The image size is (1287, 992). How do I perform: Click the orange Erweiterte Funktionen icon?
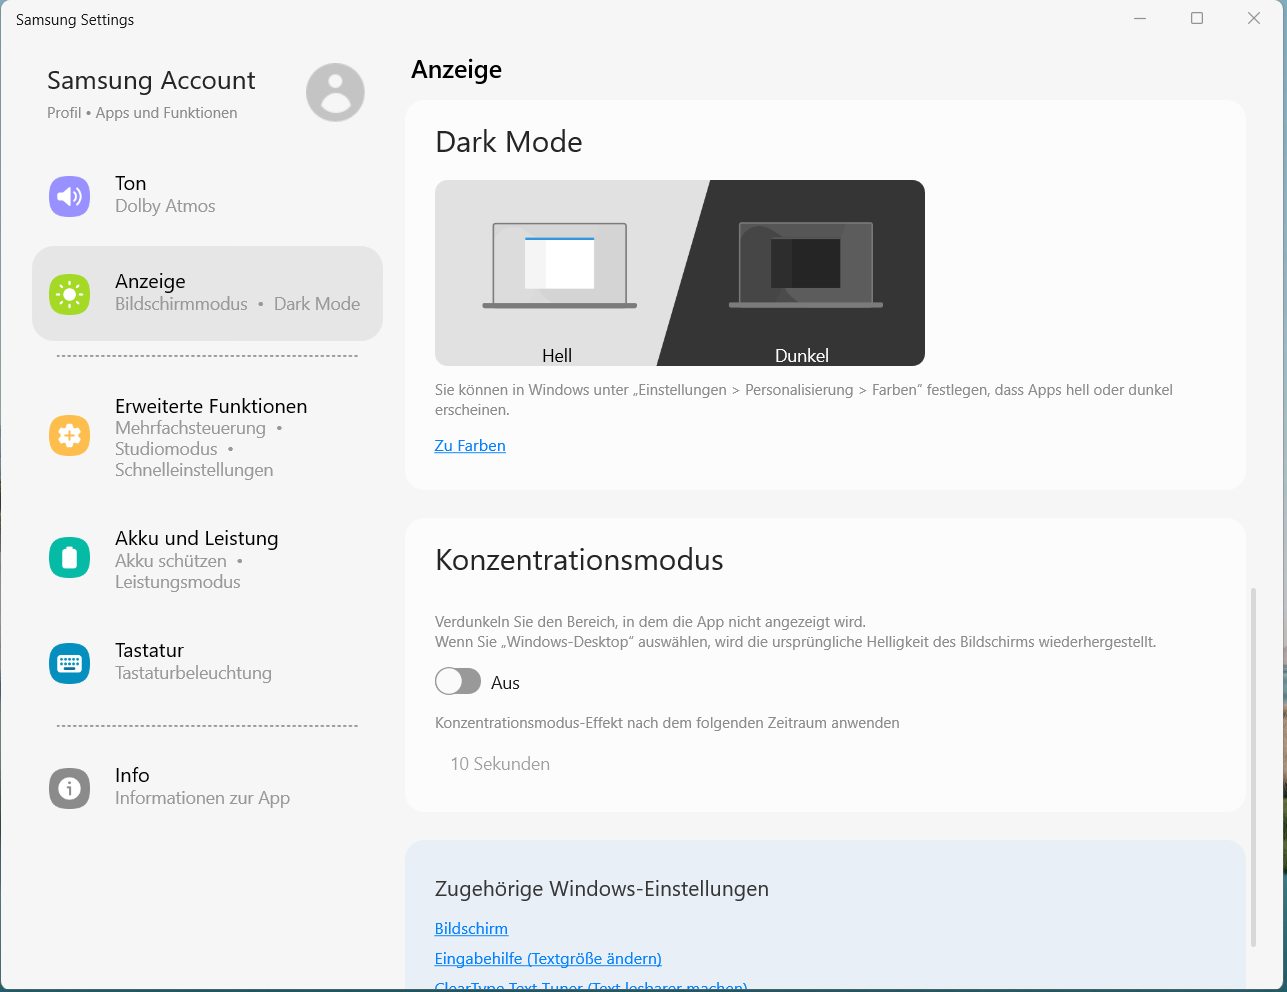click(69, 436)
